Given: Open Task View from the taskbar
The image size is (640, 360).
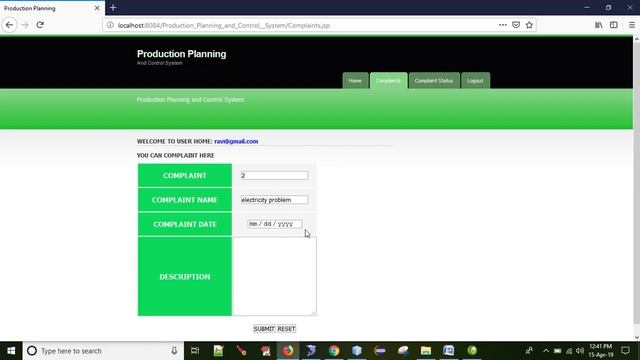Looking at the screenshot, I should (195, 351).
